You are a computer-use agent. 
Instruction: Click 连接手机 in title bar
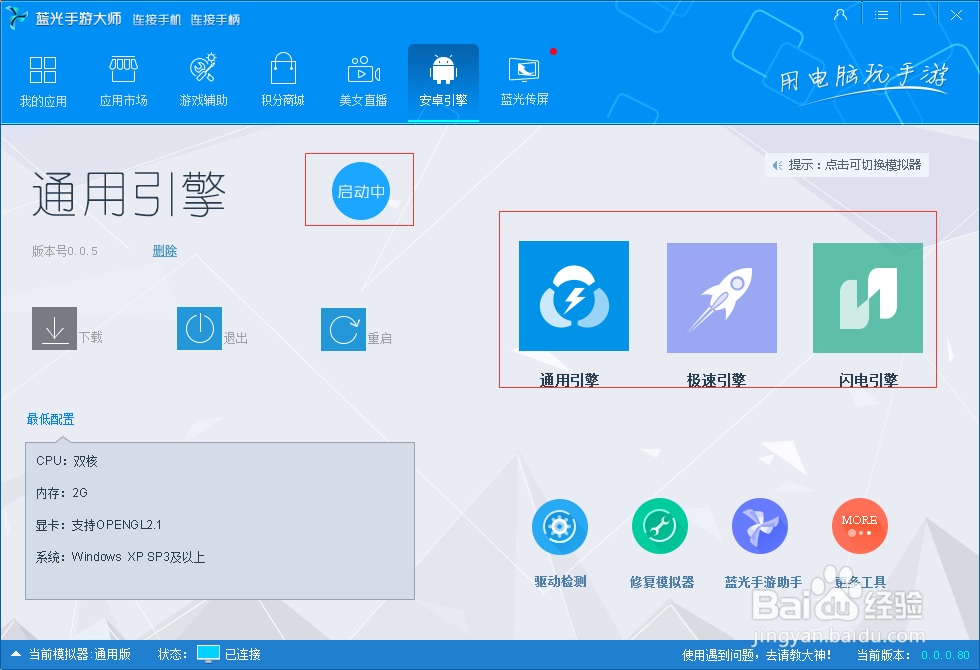[x=157, y=20]
